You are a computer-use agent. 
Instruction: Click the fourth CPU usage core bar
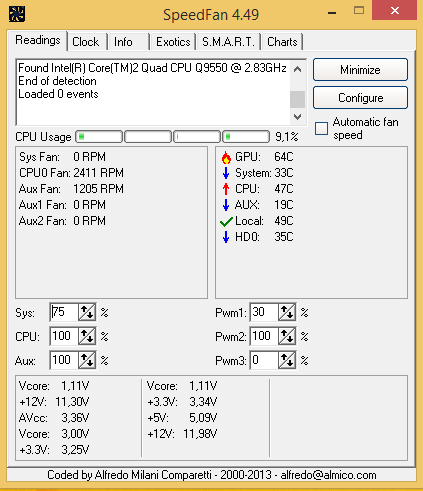[x=246, y=137]
